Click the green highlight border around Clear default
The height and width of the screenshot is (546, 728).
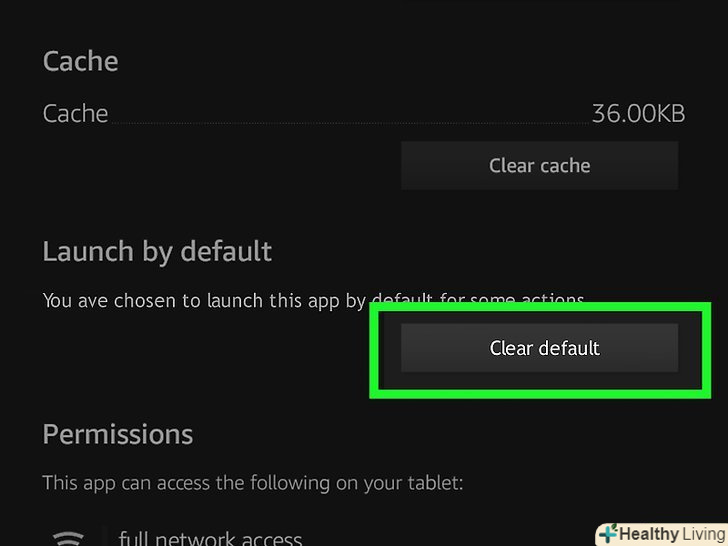(x=374, y=348)
